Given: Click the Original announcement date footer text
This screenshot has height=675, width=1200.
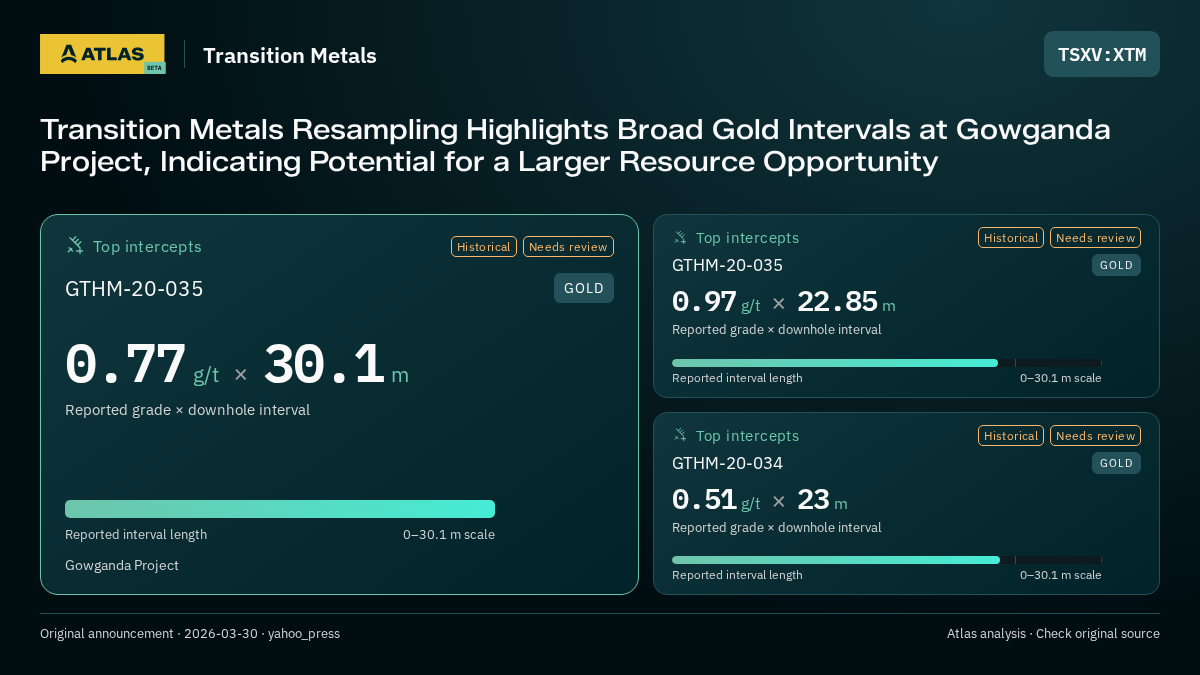Looking at the screenshot, I should pos(190,634).
